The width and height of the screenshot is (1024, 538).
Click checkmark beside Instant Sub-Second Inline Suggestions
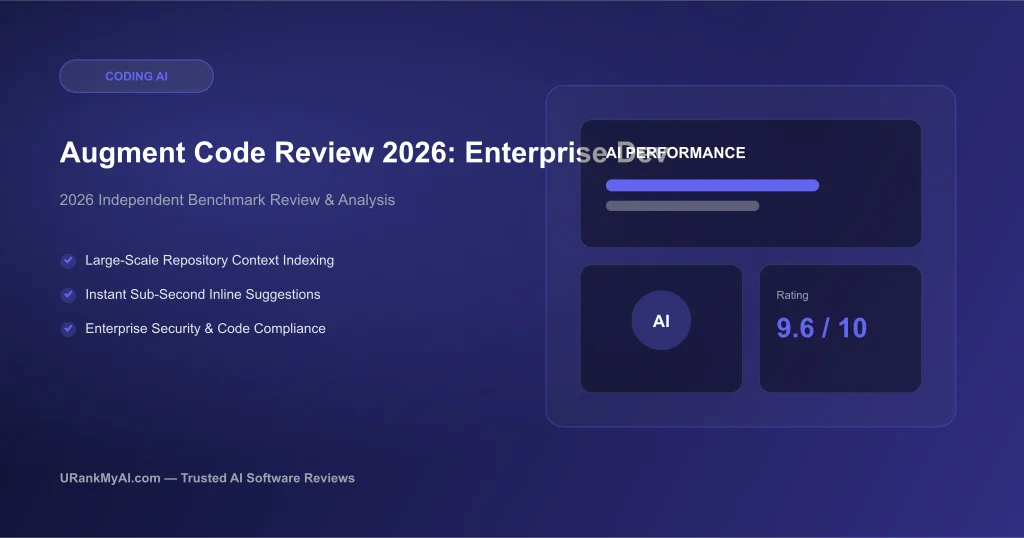coord(68,295)
